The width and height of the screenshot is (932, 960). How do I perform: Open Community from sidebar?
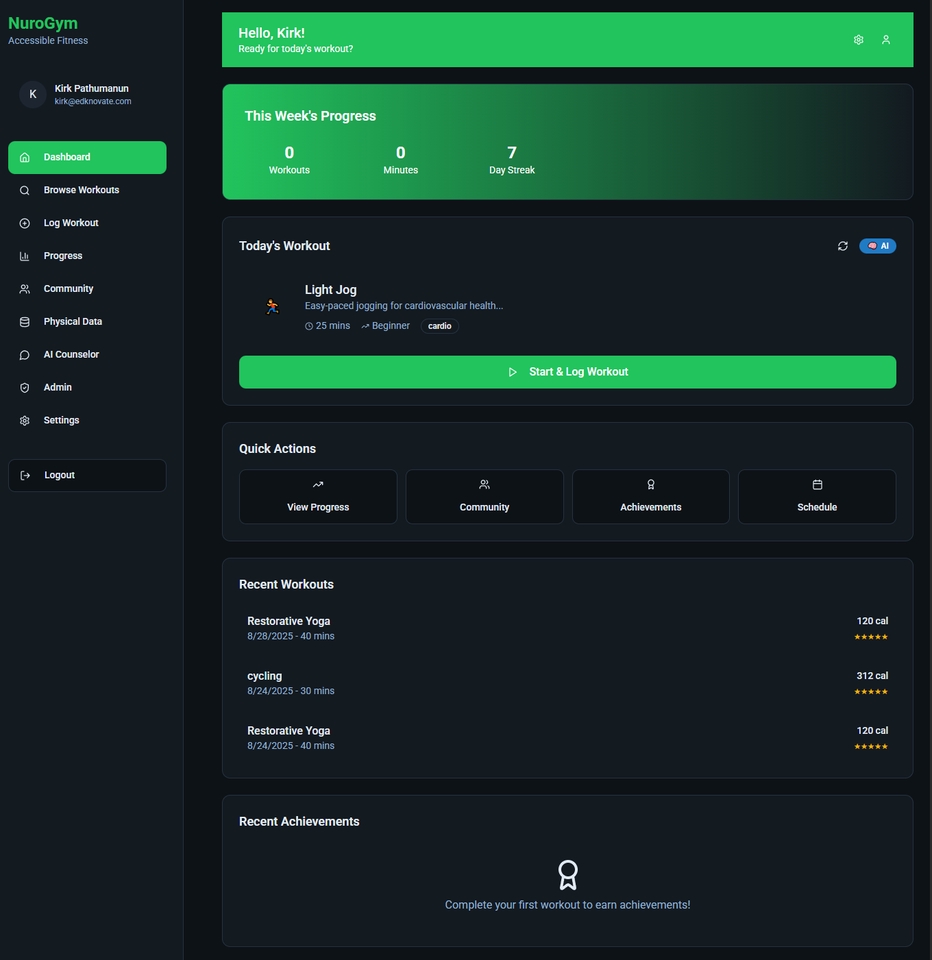tap(87, 289)
